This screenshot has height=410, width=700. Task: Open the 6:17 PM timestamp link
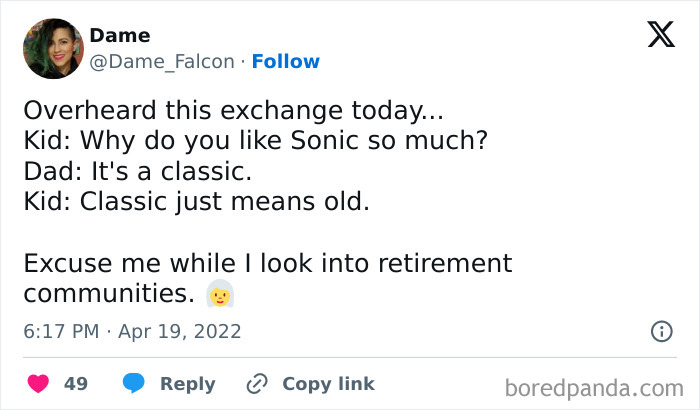pyautogui.click(x=61, y=331)
